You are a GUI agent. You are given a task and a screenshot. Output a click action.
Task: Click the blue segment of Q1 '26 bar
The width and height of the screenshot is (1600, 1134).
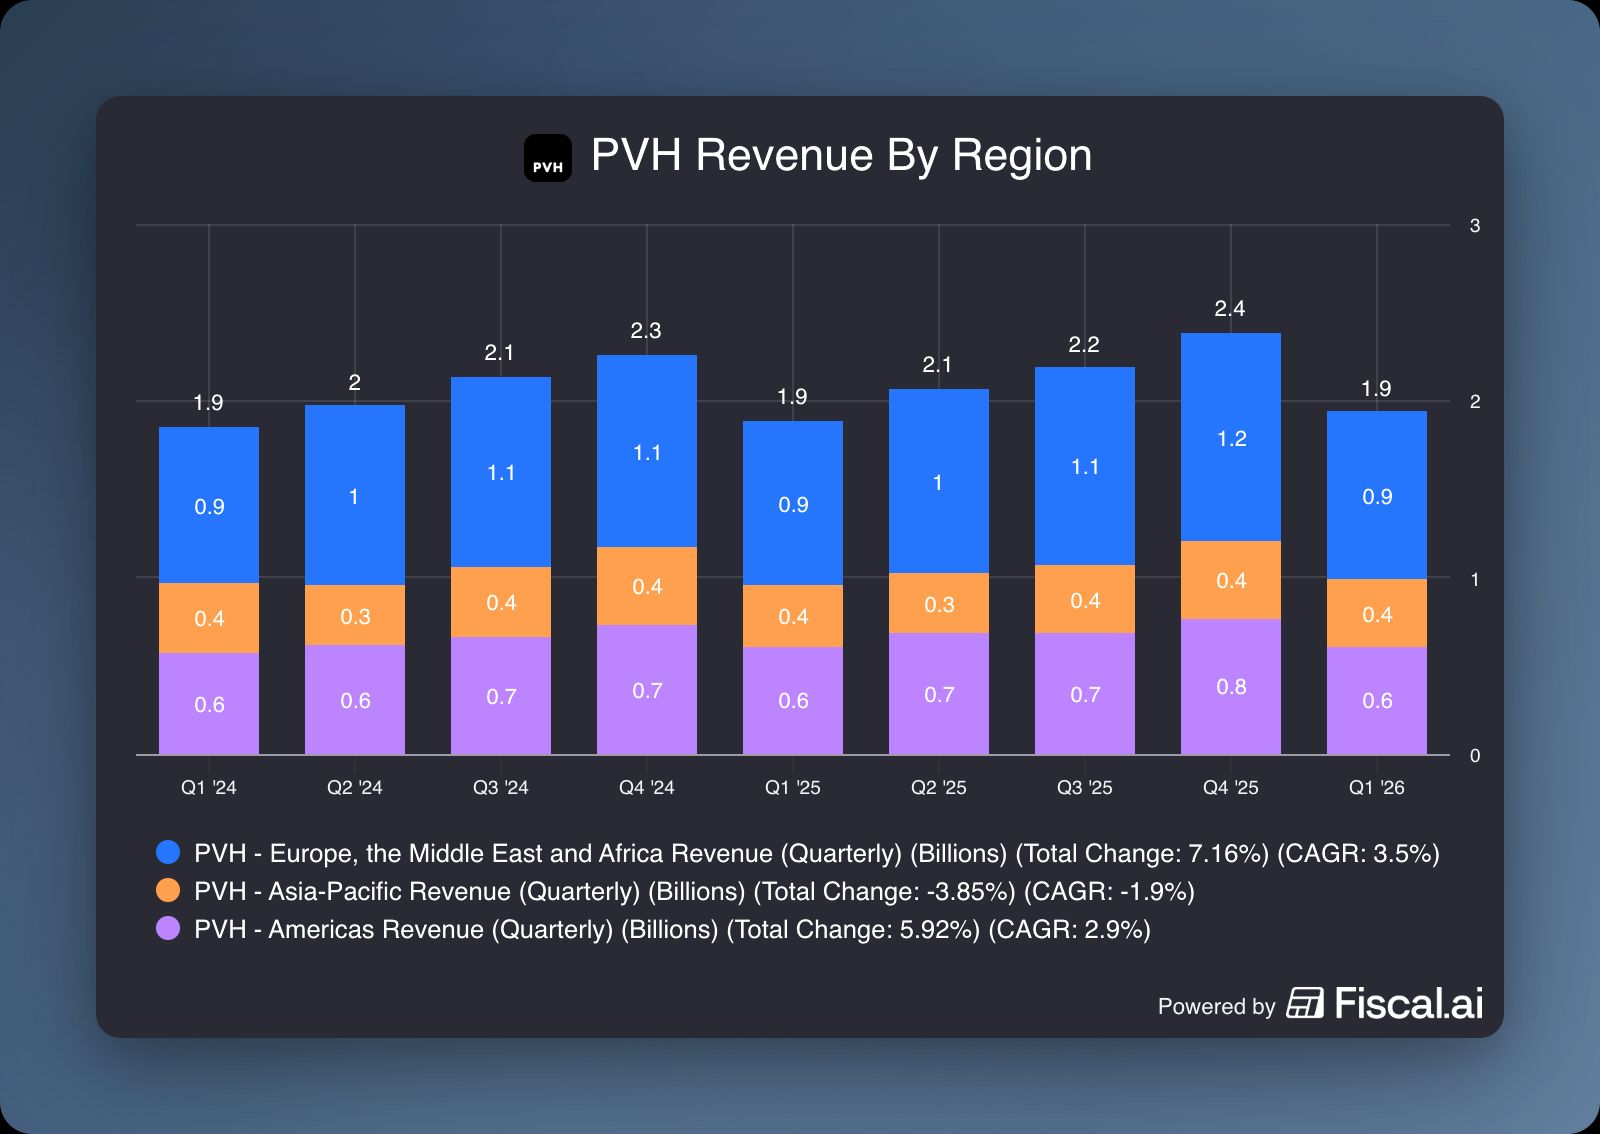coord(1377,495)
